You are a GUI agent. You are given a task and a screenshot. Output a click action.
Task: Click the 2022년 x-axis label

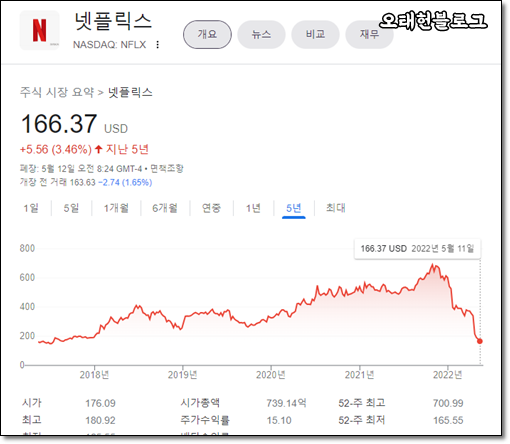pyautogui.click(x=448, y=375)
